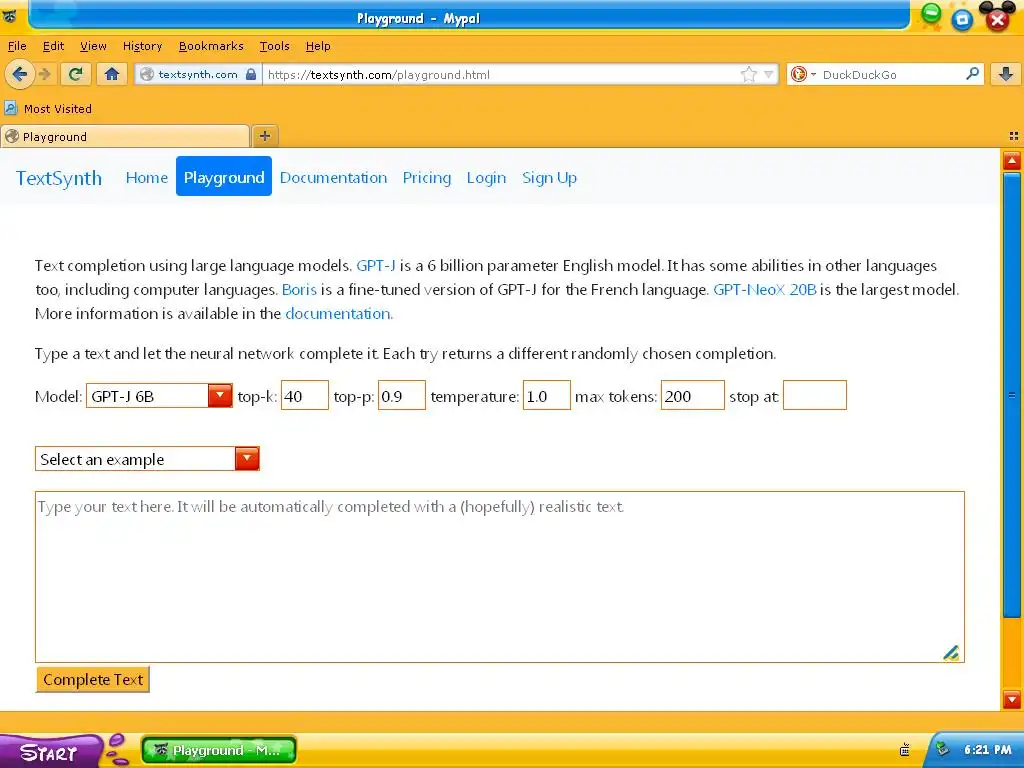Open the Most Visited bookmarks folder
Viewport: 1024px width, 768px height.
(x=48, y=108)
